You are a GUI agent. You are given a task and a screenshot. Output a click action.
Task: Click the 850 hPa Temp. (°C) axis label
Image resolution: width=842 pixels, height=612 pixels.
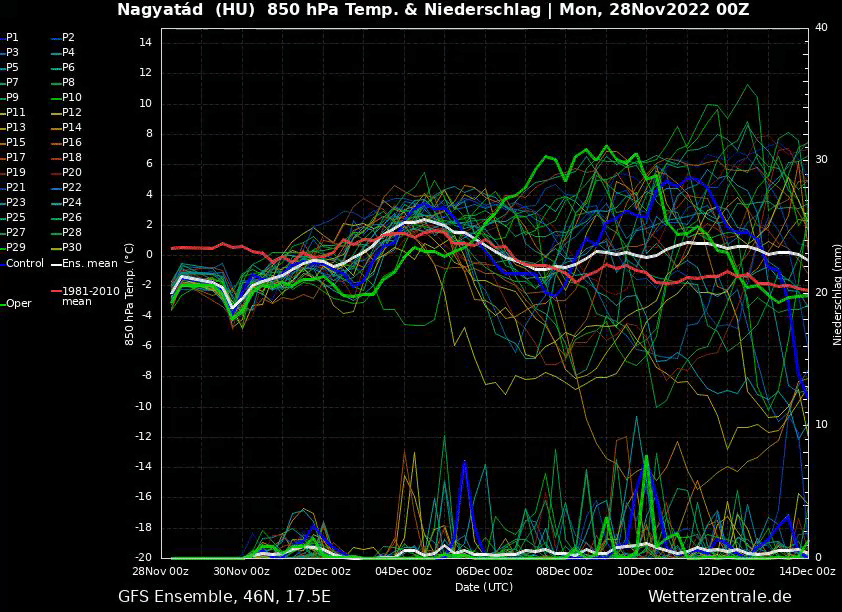coord(129,293)
